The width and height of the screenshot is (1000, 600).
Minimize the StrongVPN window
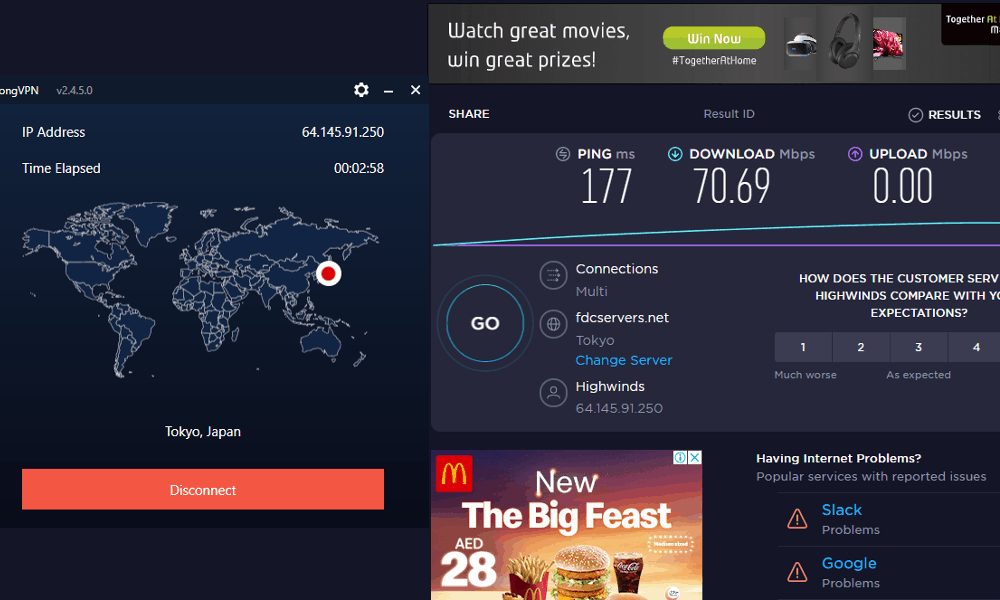pos(388,91)
